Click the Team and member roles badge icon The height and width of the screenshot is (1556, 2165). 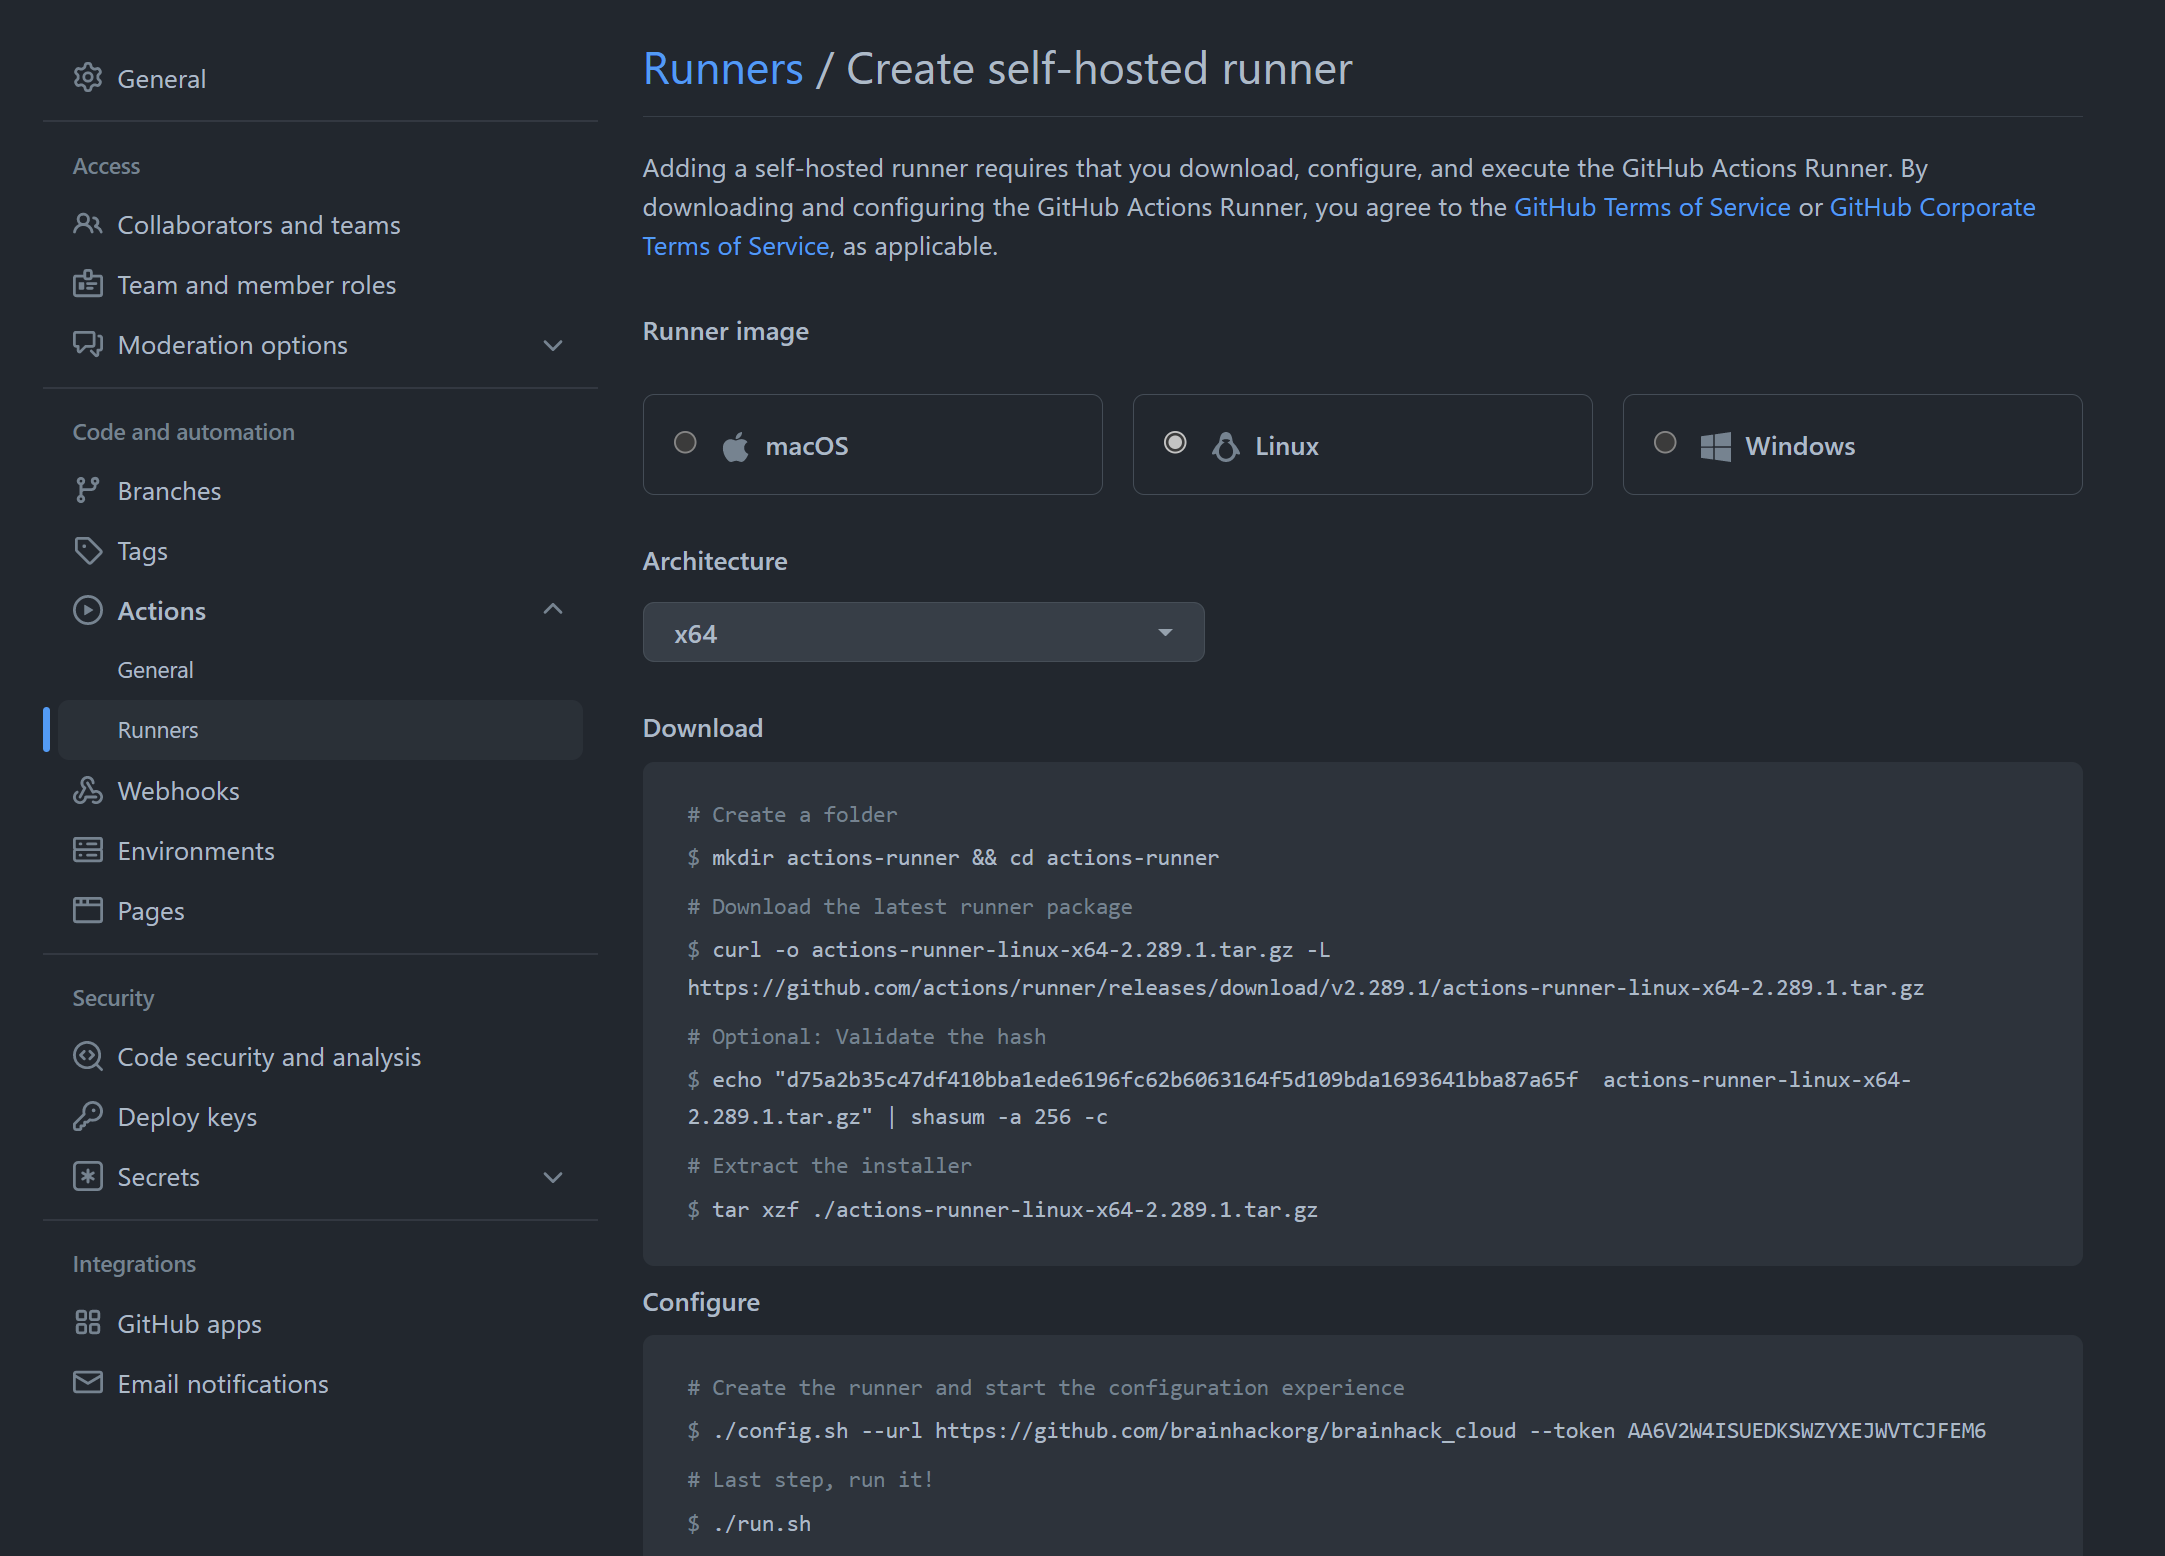click(88, 284)
